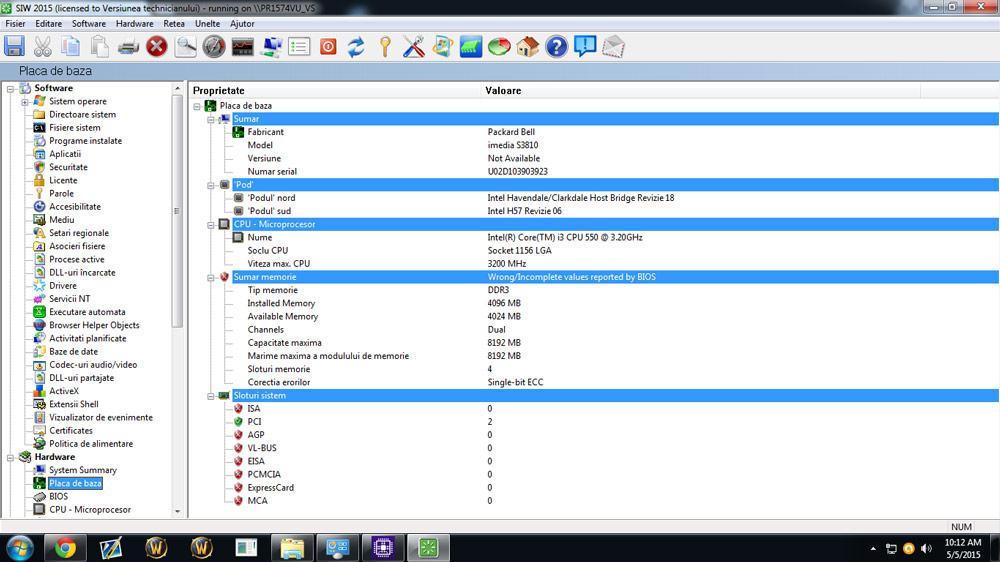Click the Save floppy disk toolbar icon
This screenshot has height=562, width=1000.
[14, 47]
